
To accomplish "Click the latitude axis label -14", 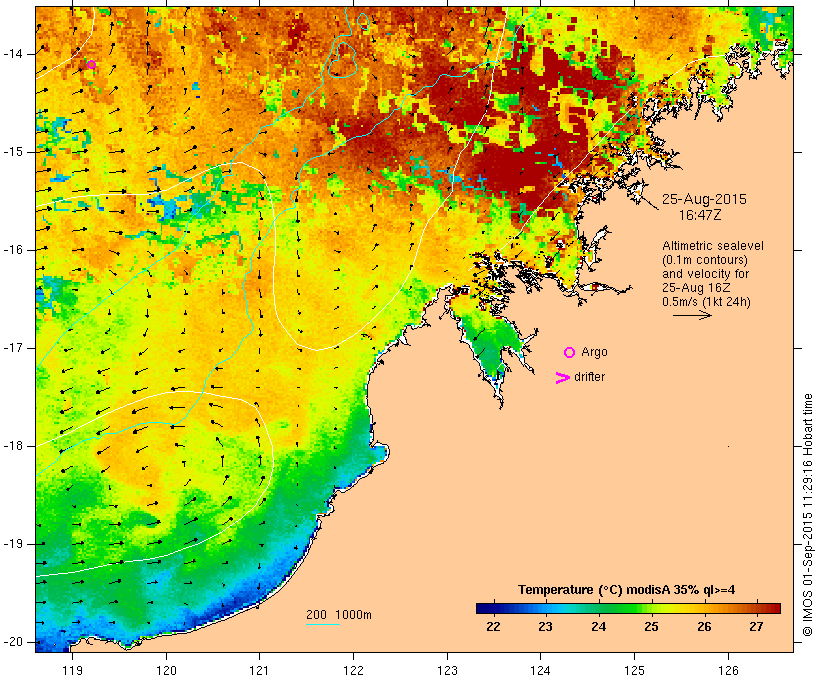I will [x=13, y=54].
